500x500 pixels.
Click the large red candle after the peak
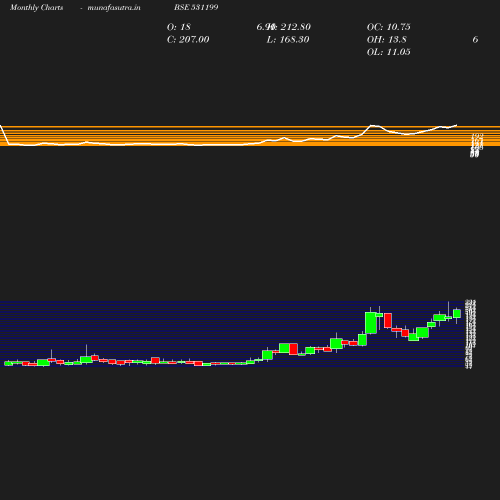pyautogui.click(x=388, y=320)
